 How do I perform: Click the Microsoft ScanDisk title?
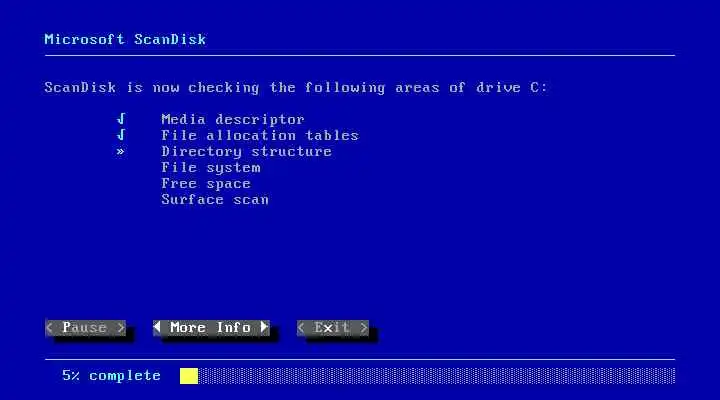point(125,39)
